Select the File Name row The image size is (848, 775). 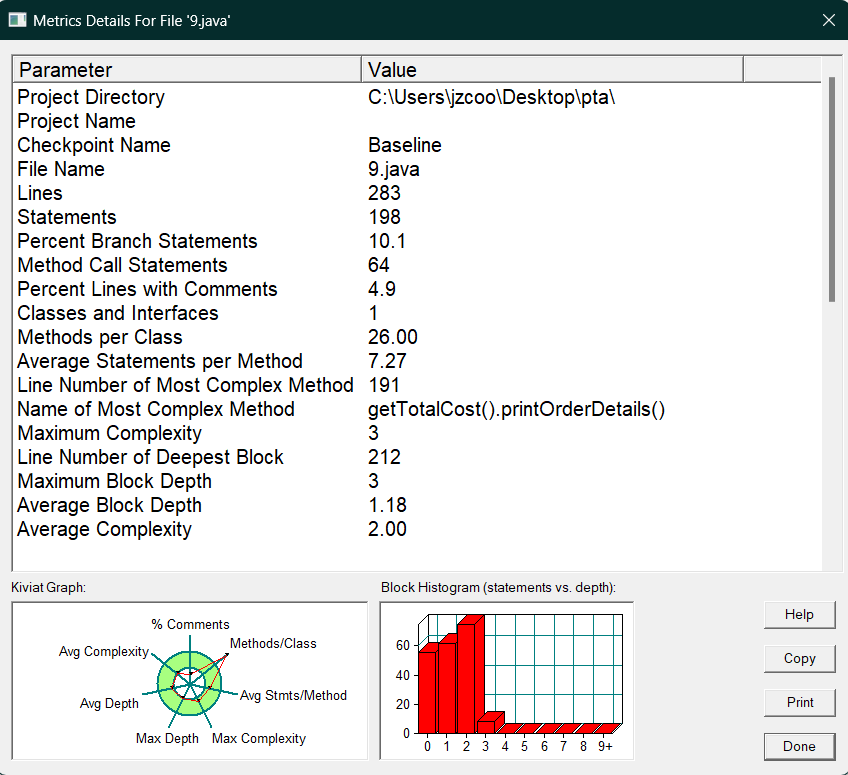point(416,169)
